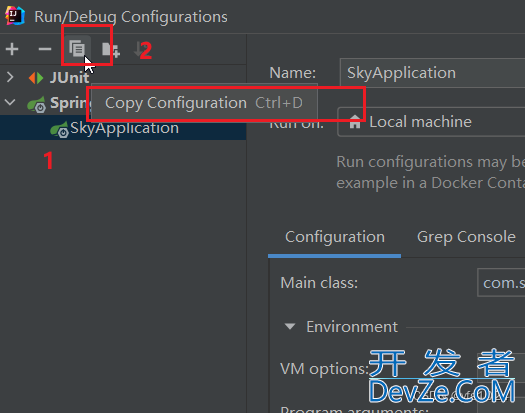This screenshot has height=413, width=525.
Task: Click the Remove Configuration minus icon
Action: pos(45,49)
